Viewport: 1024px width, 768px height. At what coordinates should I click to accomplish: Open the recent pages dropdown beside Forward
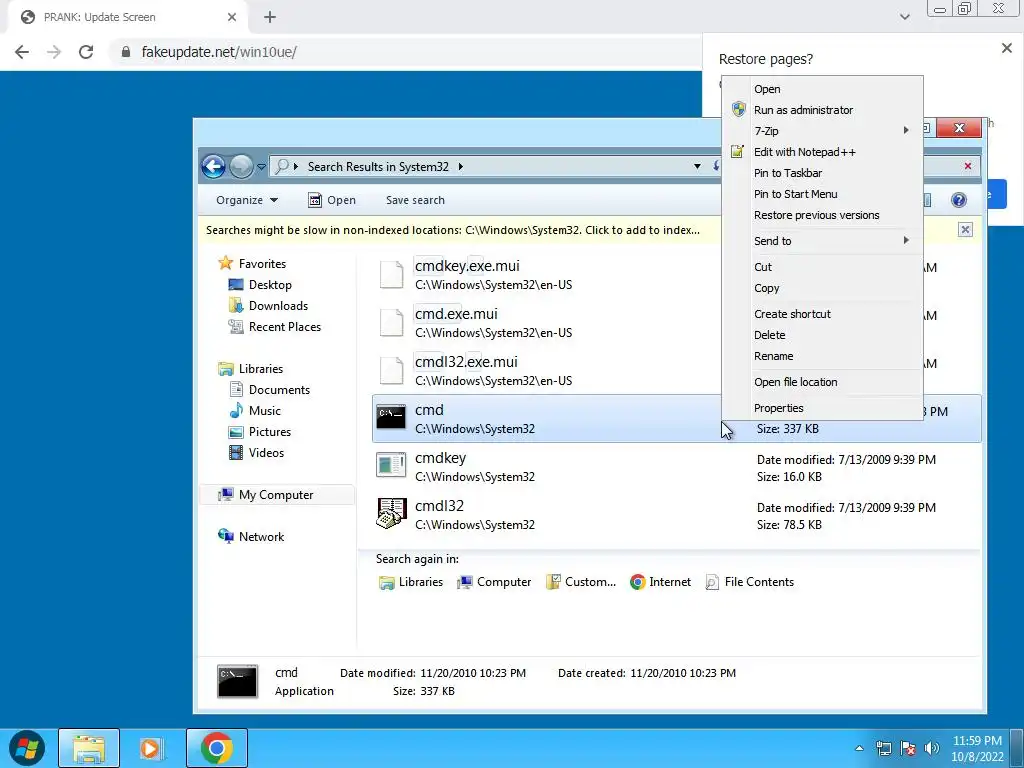261,167
